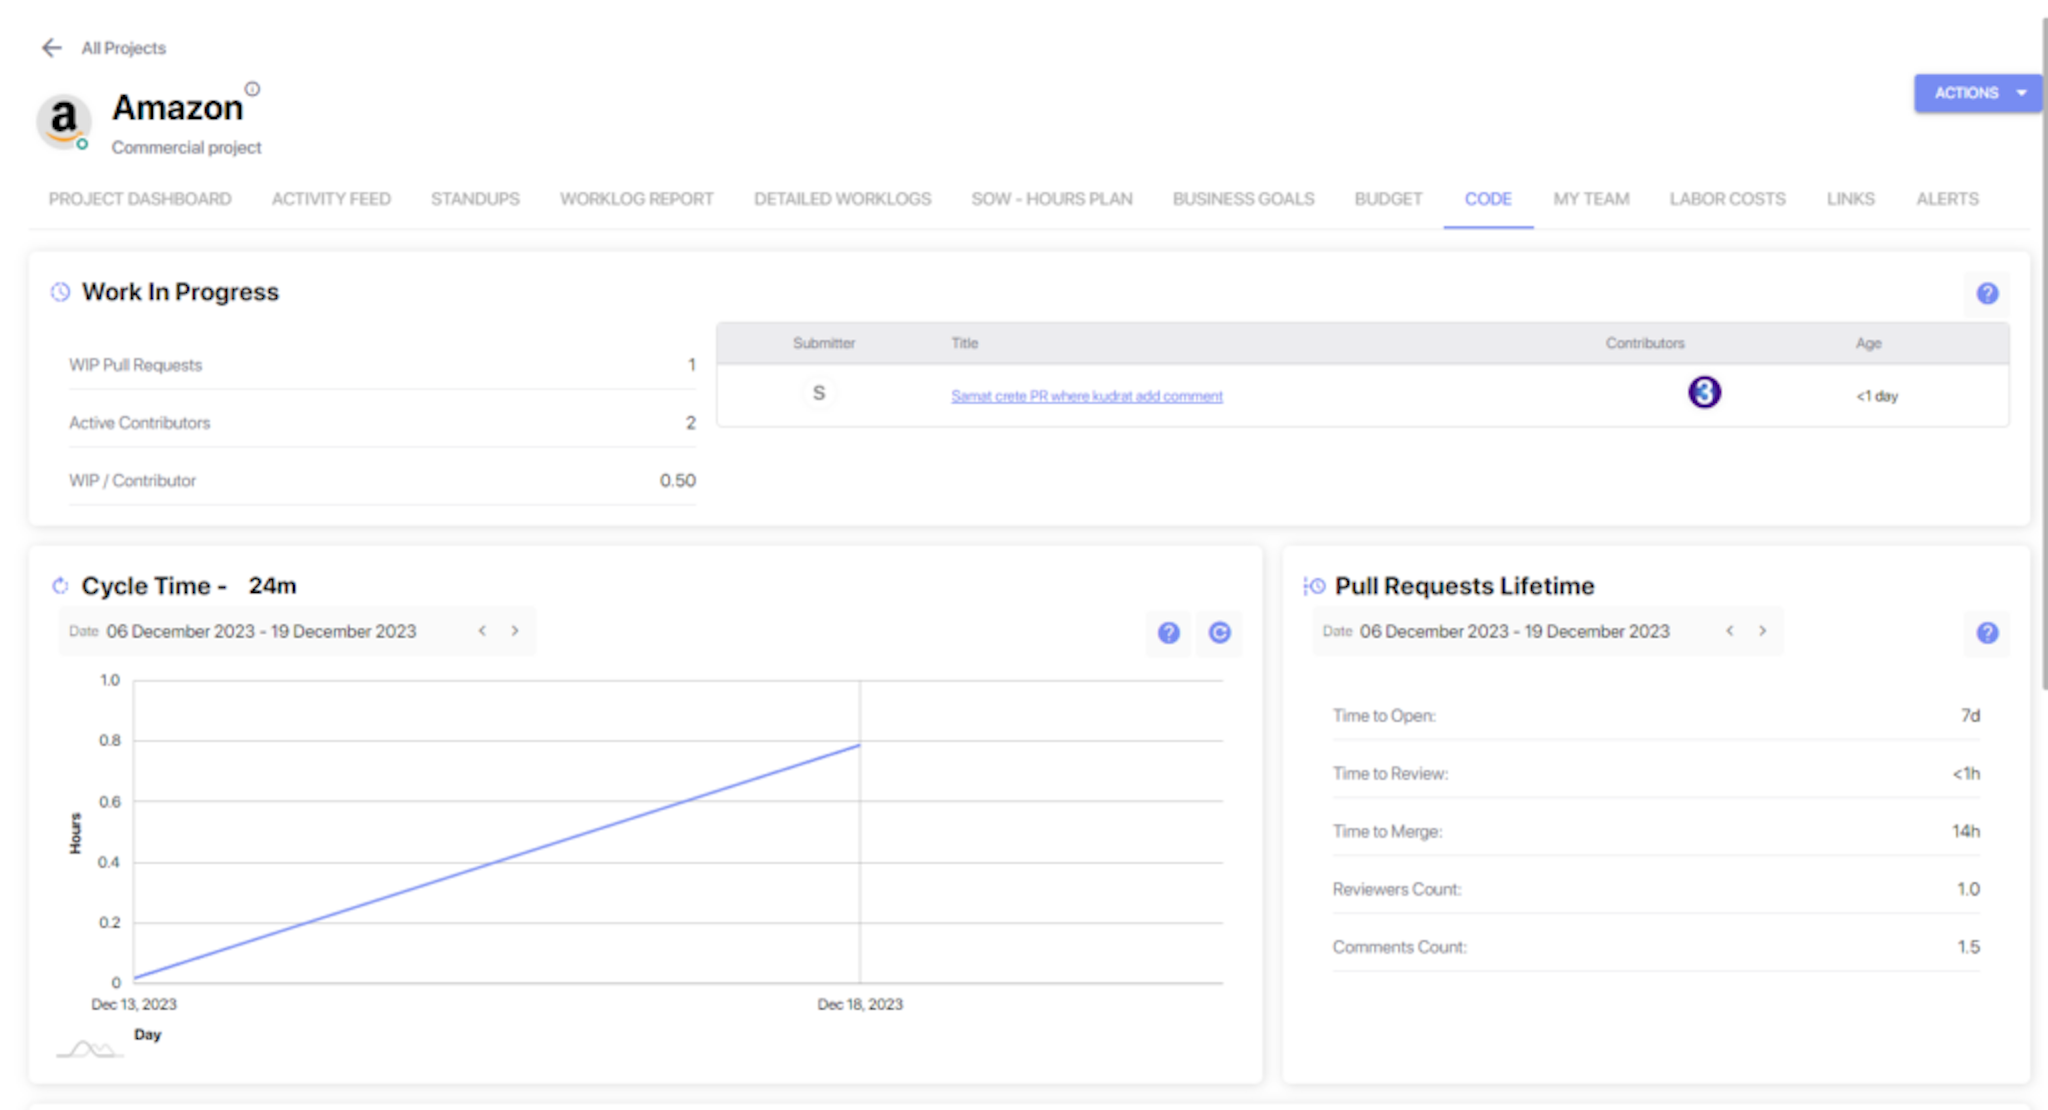The height and width of the screenshot is (1110, 2048).
Task: Click the Amazon project logo
Action: (x=64, y=120)
